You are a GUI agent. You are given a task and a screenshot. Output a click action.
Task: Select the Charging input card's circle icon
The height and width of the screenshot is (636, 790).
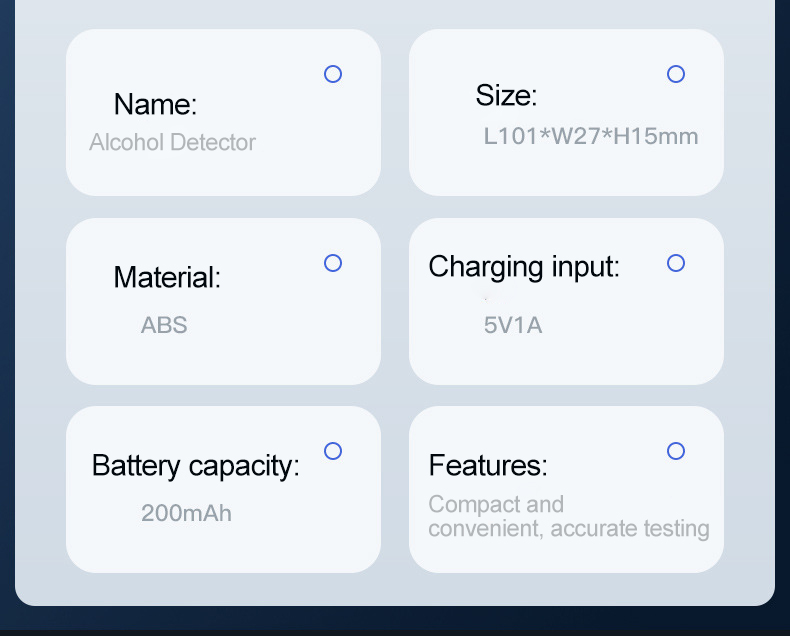coord(676,263)
